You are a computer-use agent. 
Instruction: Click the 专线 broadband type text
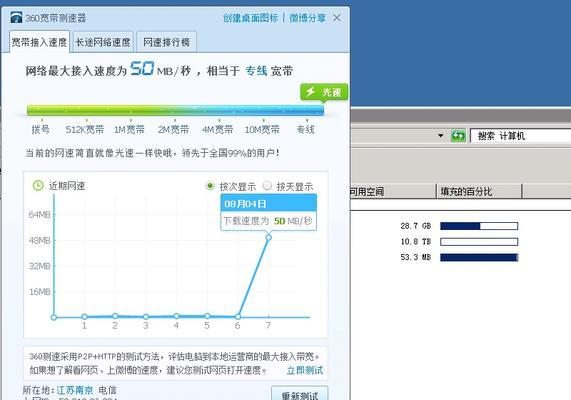point(256,71)
